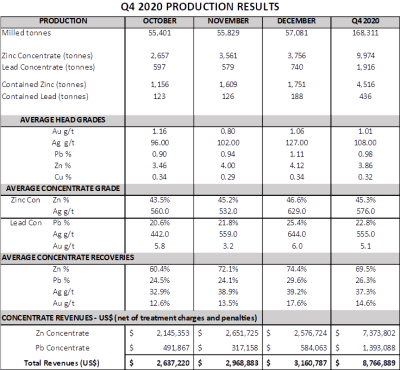Select November Zinc Con Zn % 45.2%
The height and width of the screenshot is (370, 400).
[x=228, y=200]
